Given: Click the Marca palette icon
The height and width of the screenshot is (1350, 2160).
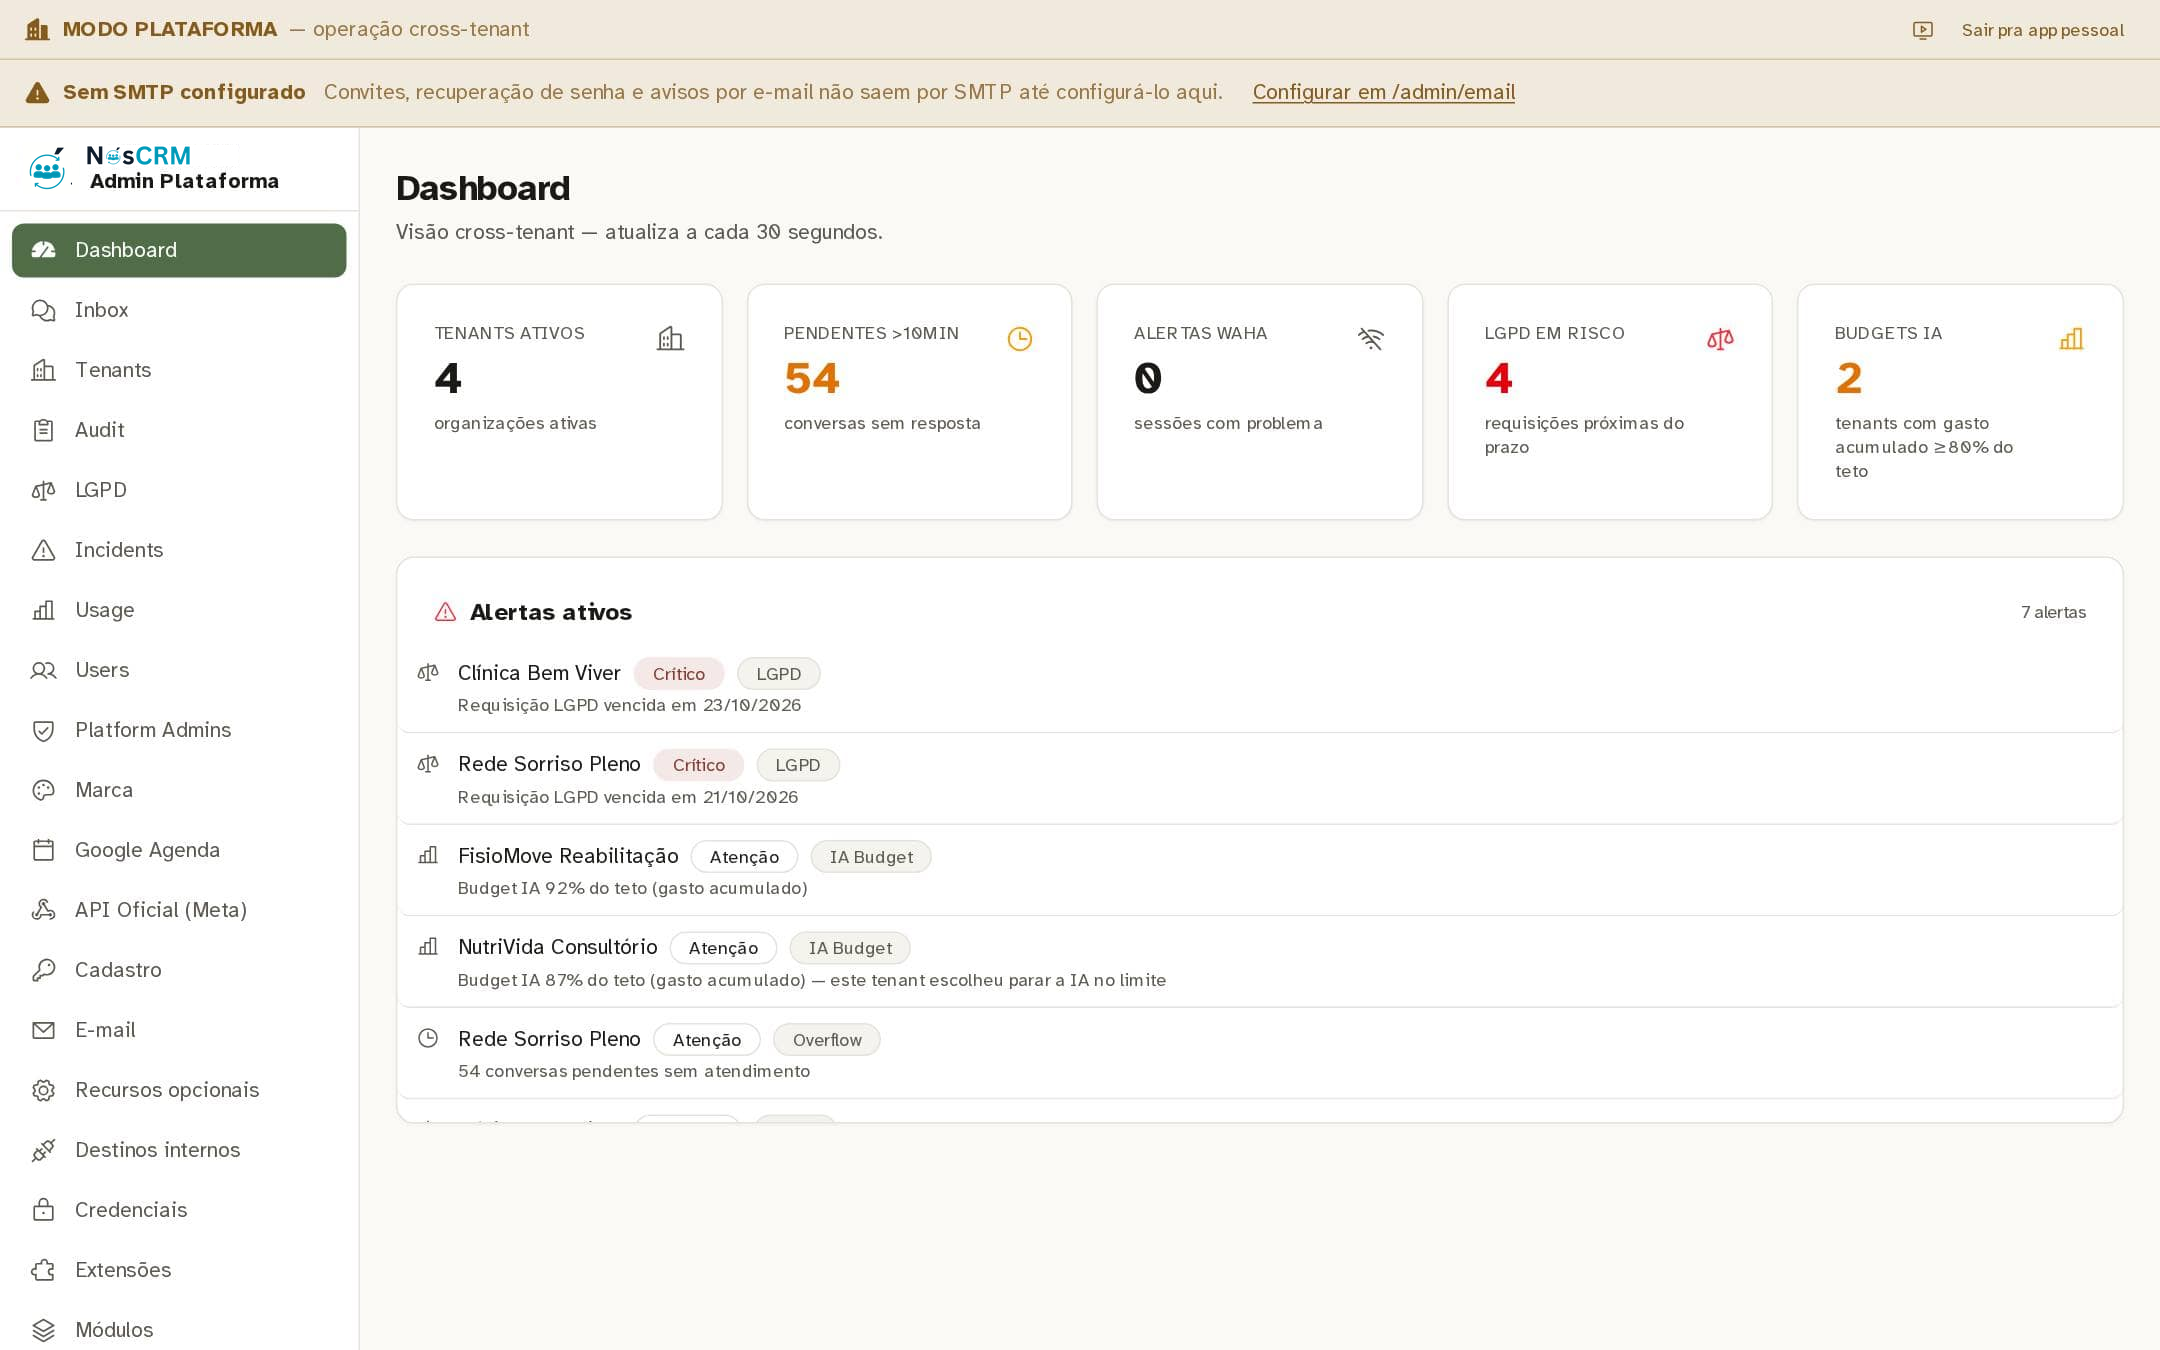Looking at the screenshot, I should [x=43, y=790].
